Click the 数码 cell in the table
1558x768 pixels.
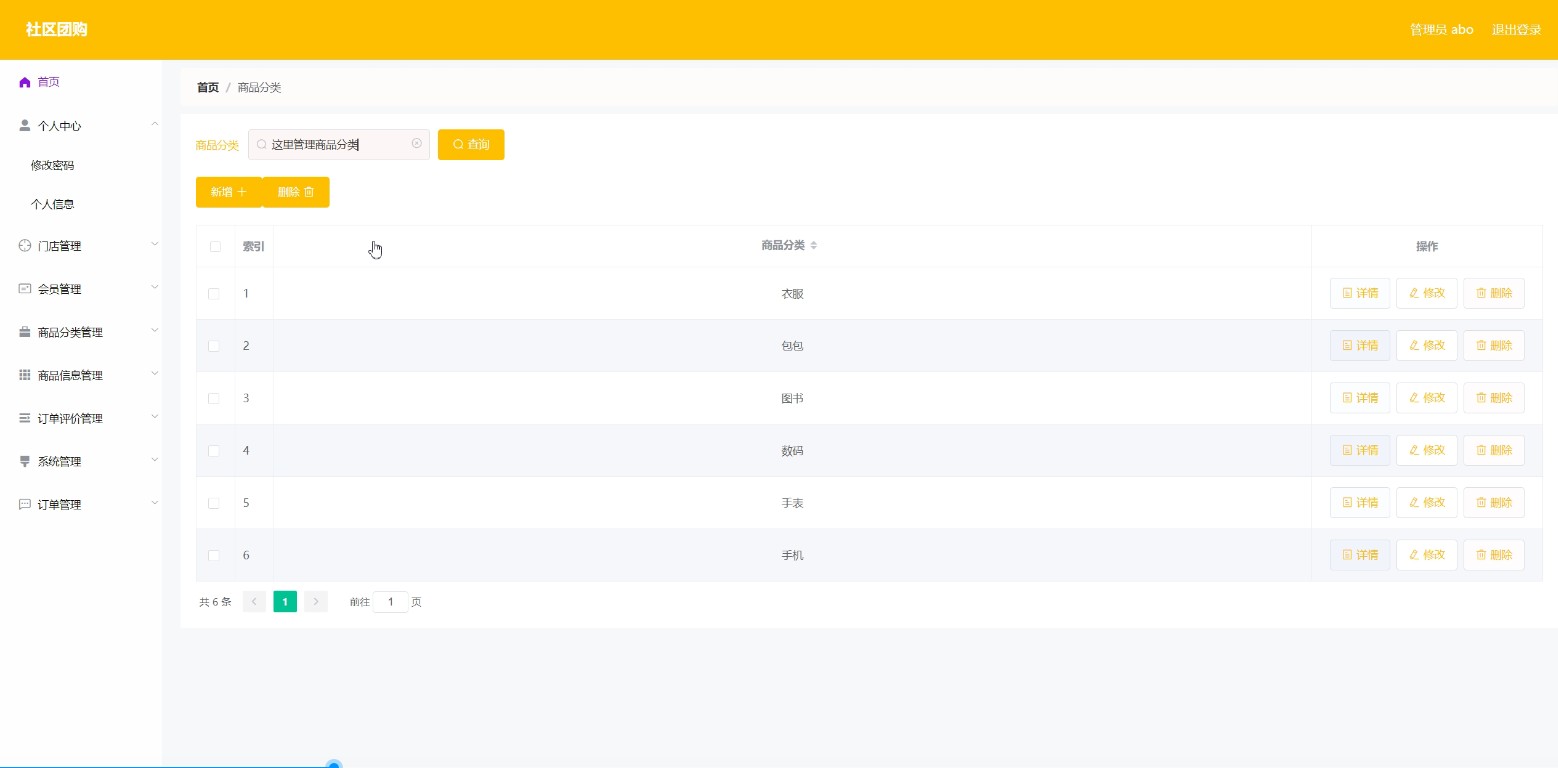792,451
